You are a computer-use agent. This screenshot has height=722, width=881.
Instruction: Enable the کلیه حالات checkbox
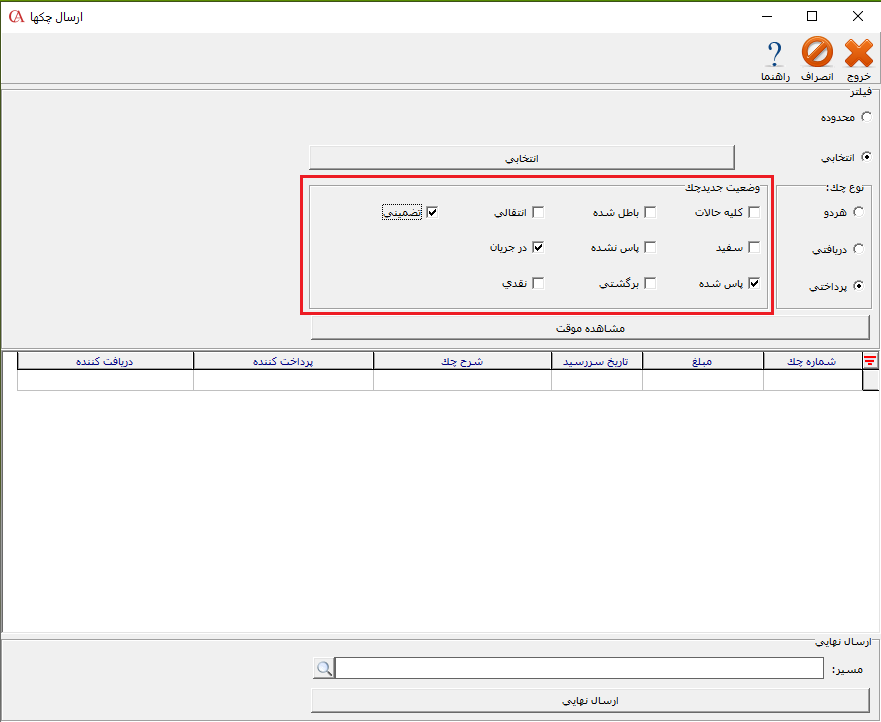[756, 212]
